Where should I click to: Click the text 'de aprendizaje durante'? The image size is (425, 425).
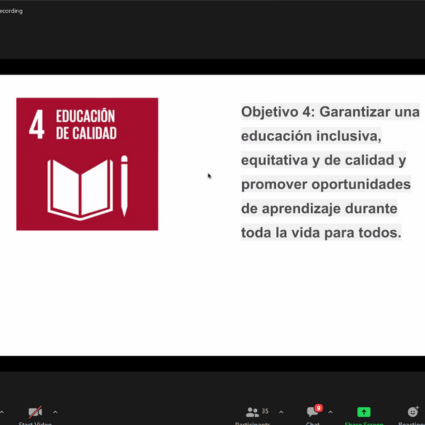(319, 209)
